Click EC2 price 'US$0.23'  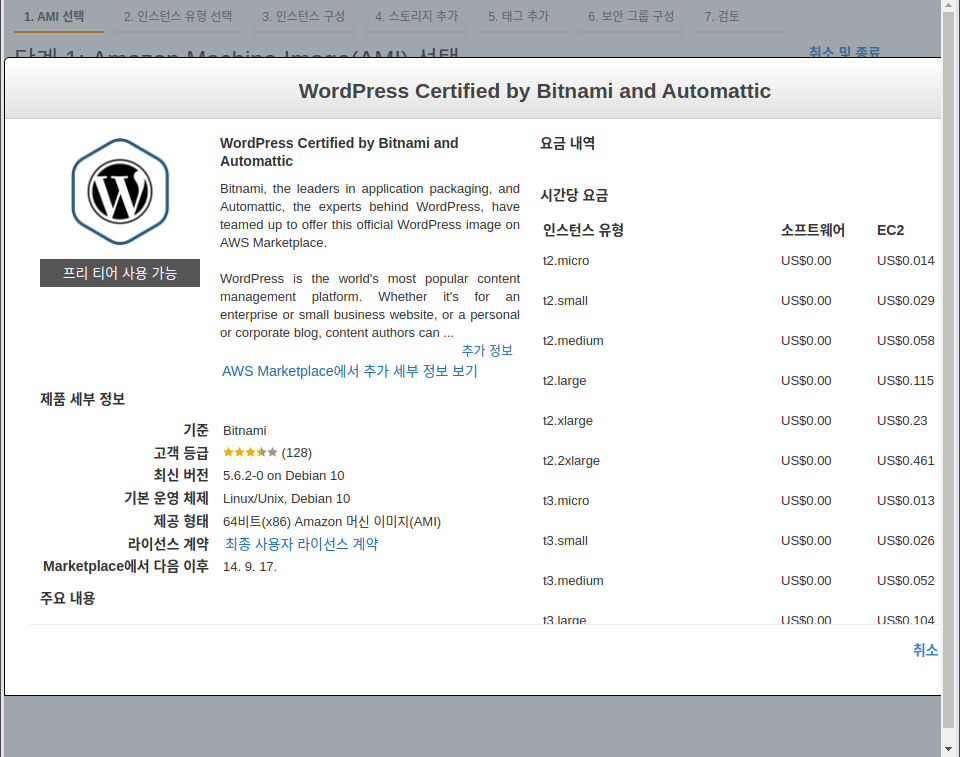(x=902, y=421)
